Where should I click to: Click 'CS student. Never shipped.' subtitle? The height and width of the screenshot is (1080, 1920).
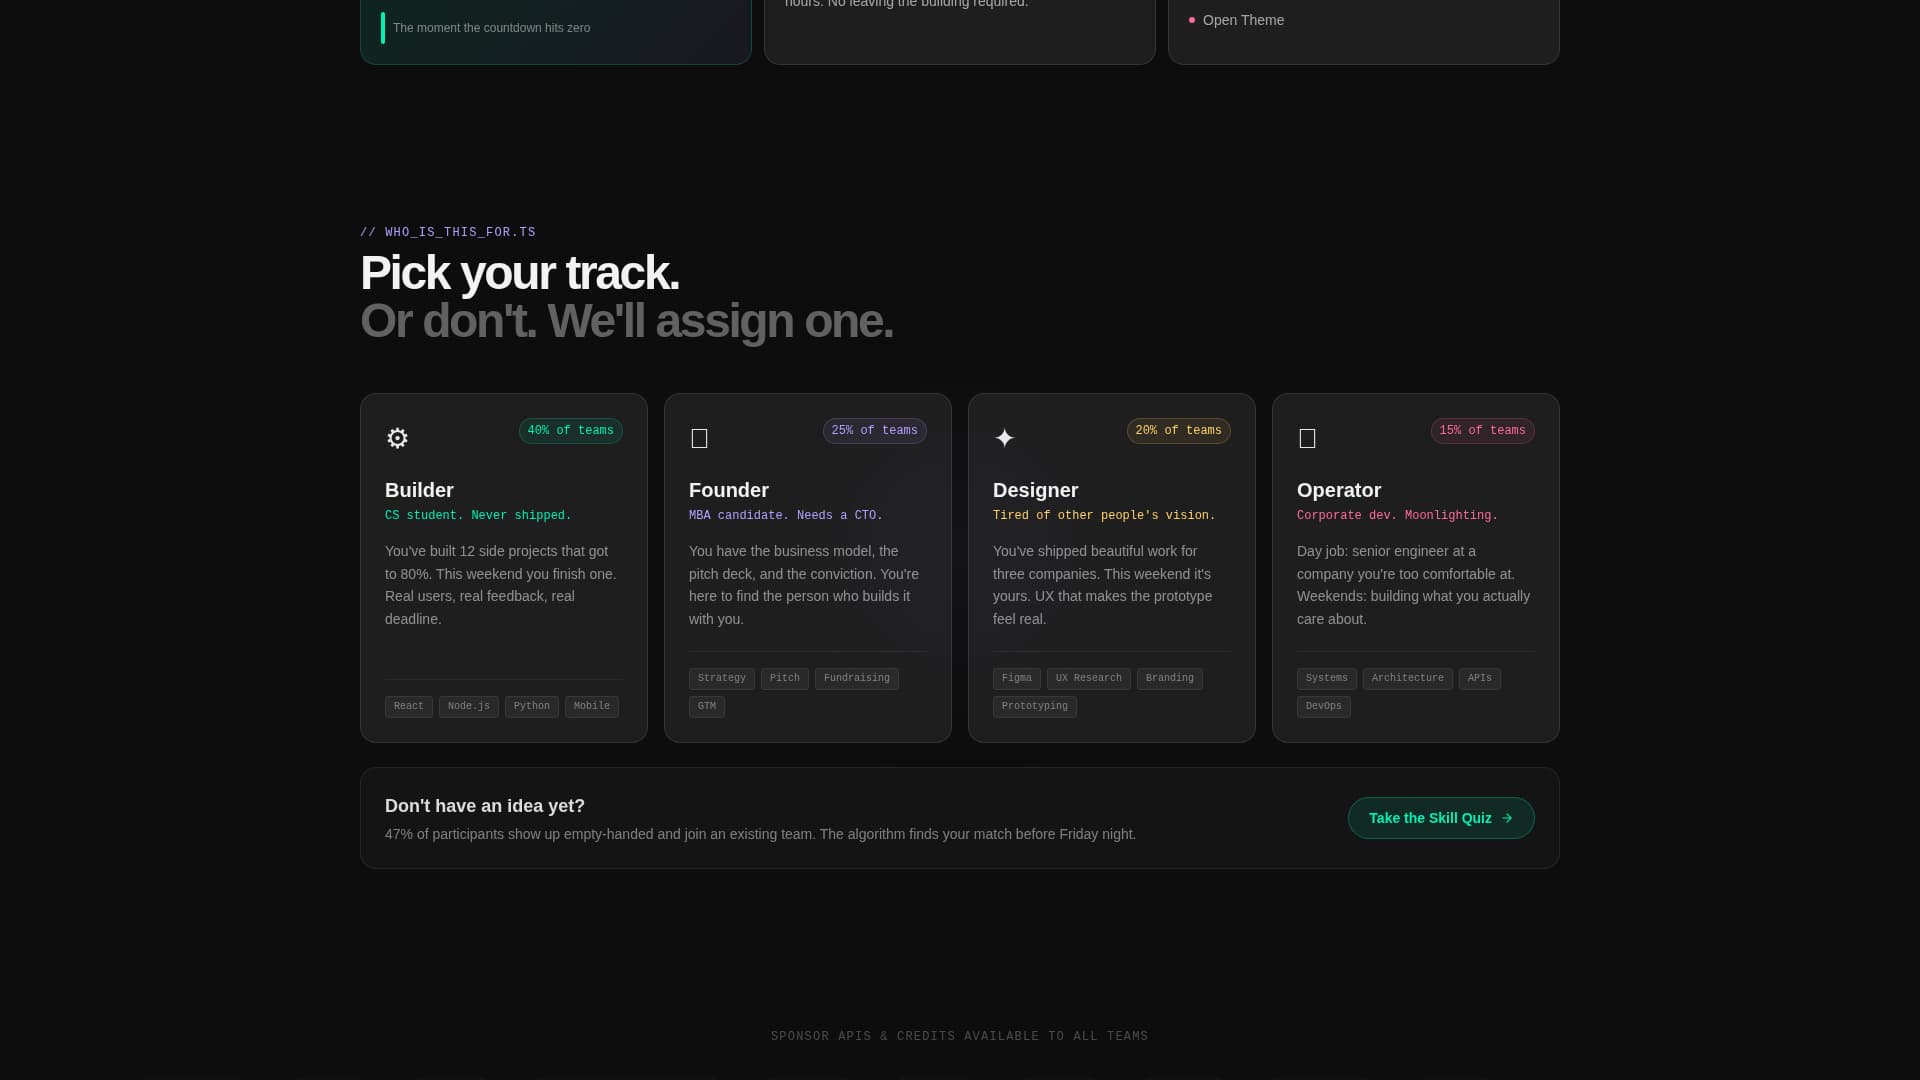(x=478, y=516)
